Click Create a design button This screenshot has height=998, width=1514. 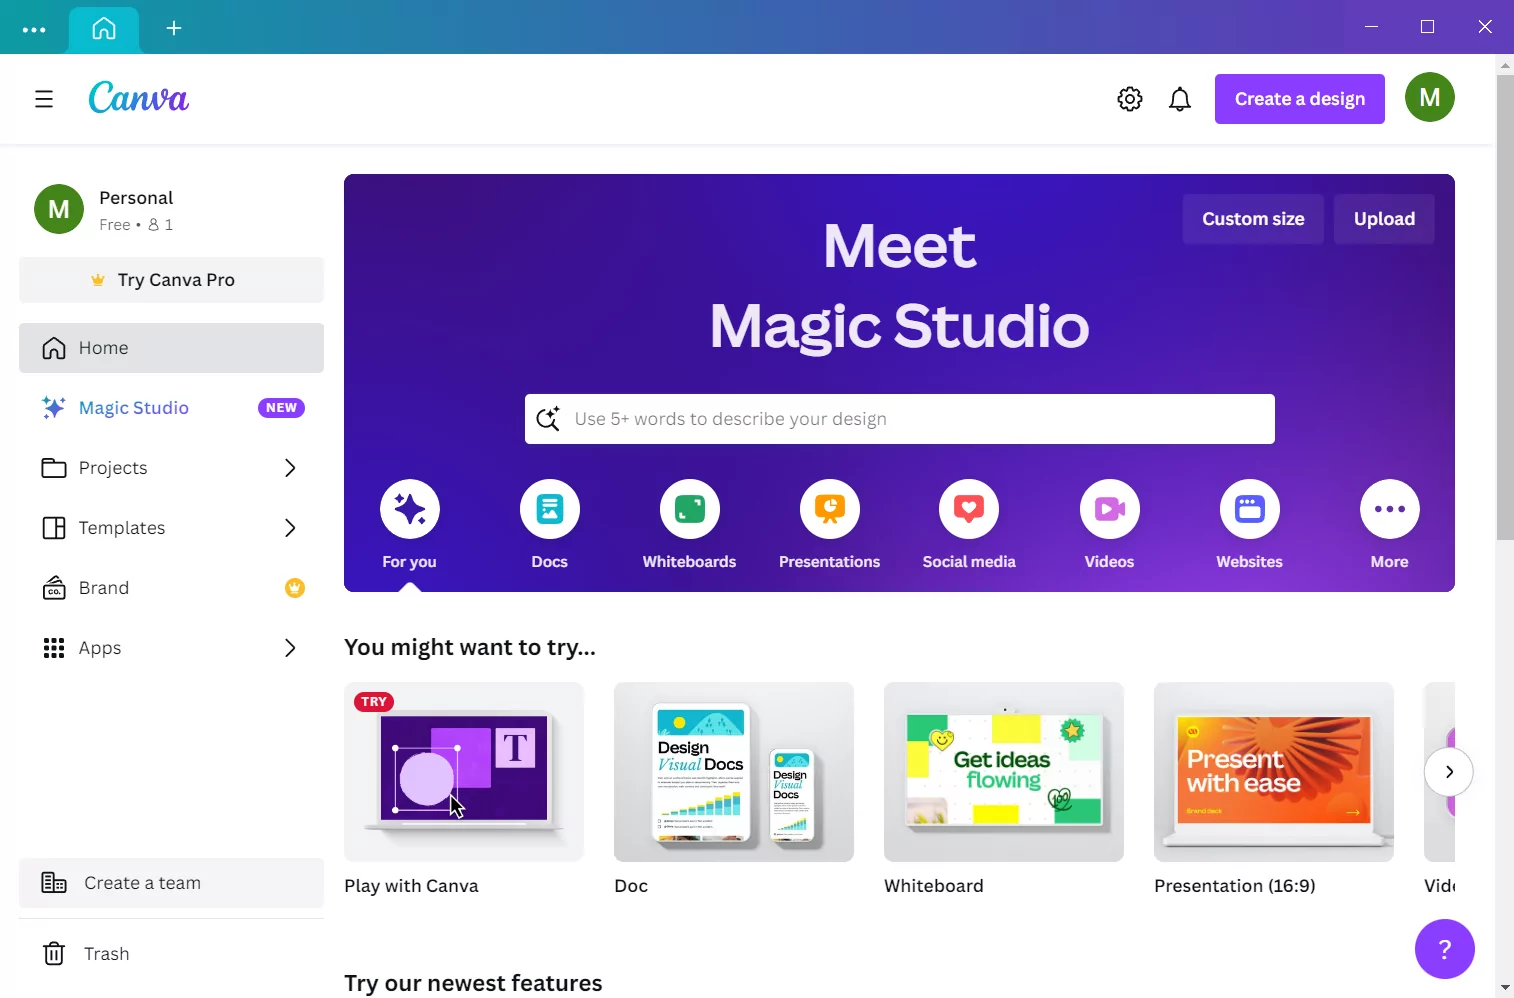[1300, 99]
